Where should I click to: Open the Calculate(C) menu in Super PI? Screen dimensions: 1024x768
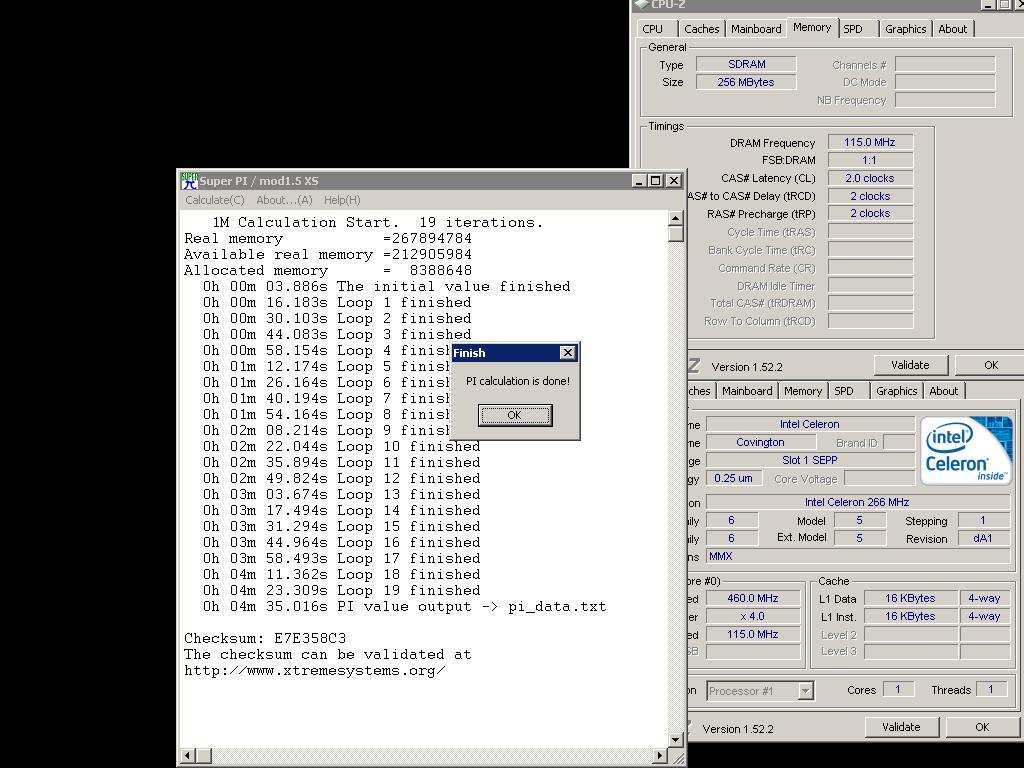[x=214, y=200]
